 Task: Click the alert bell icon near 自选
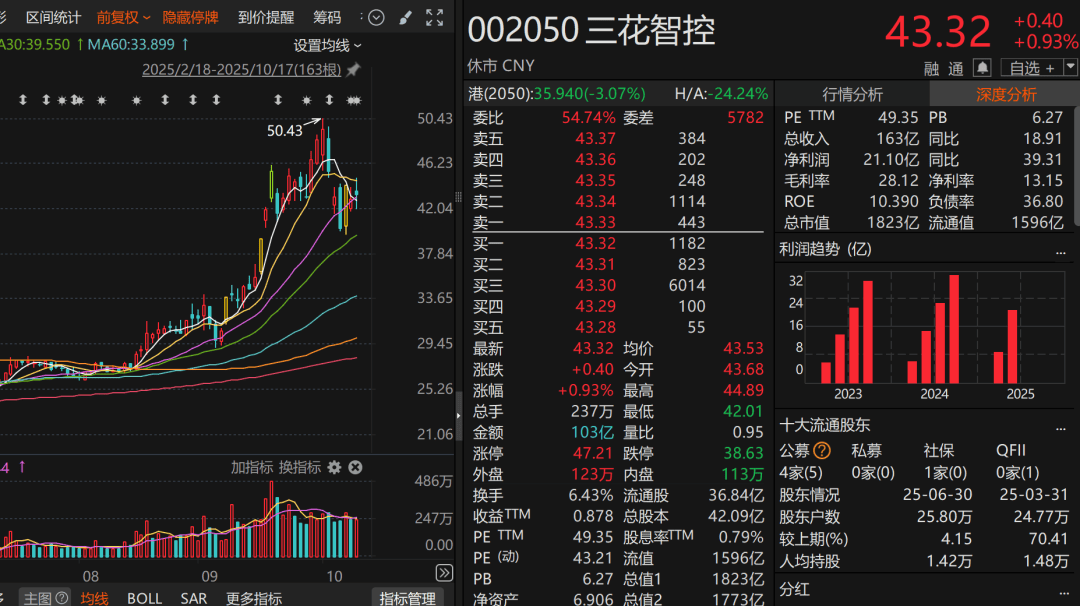coord(982,67)
